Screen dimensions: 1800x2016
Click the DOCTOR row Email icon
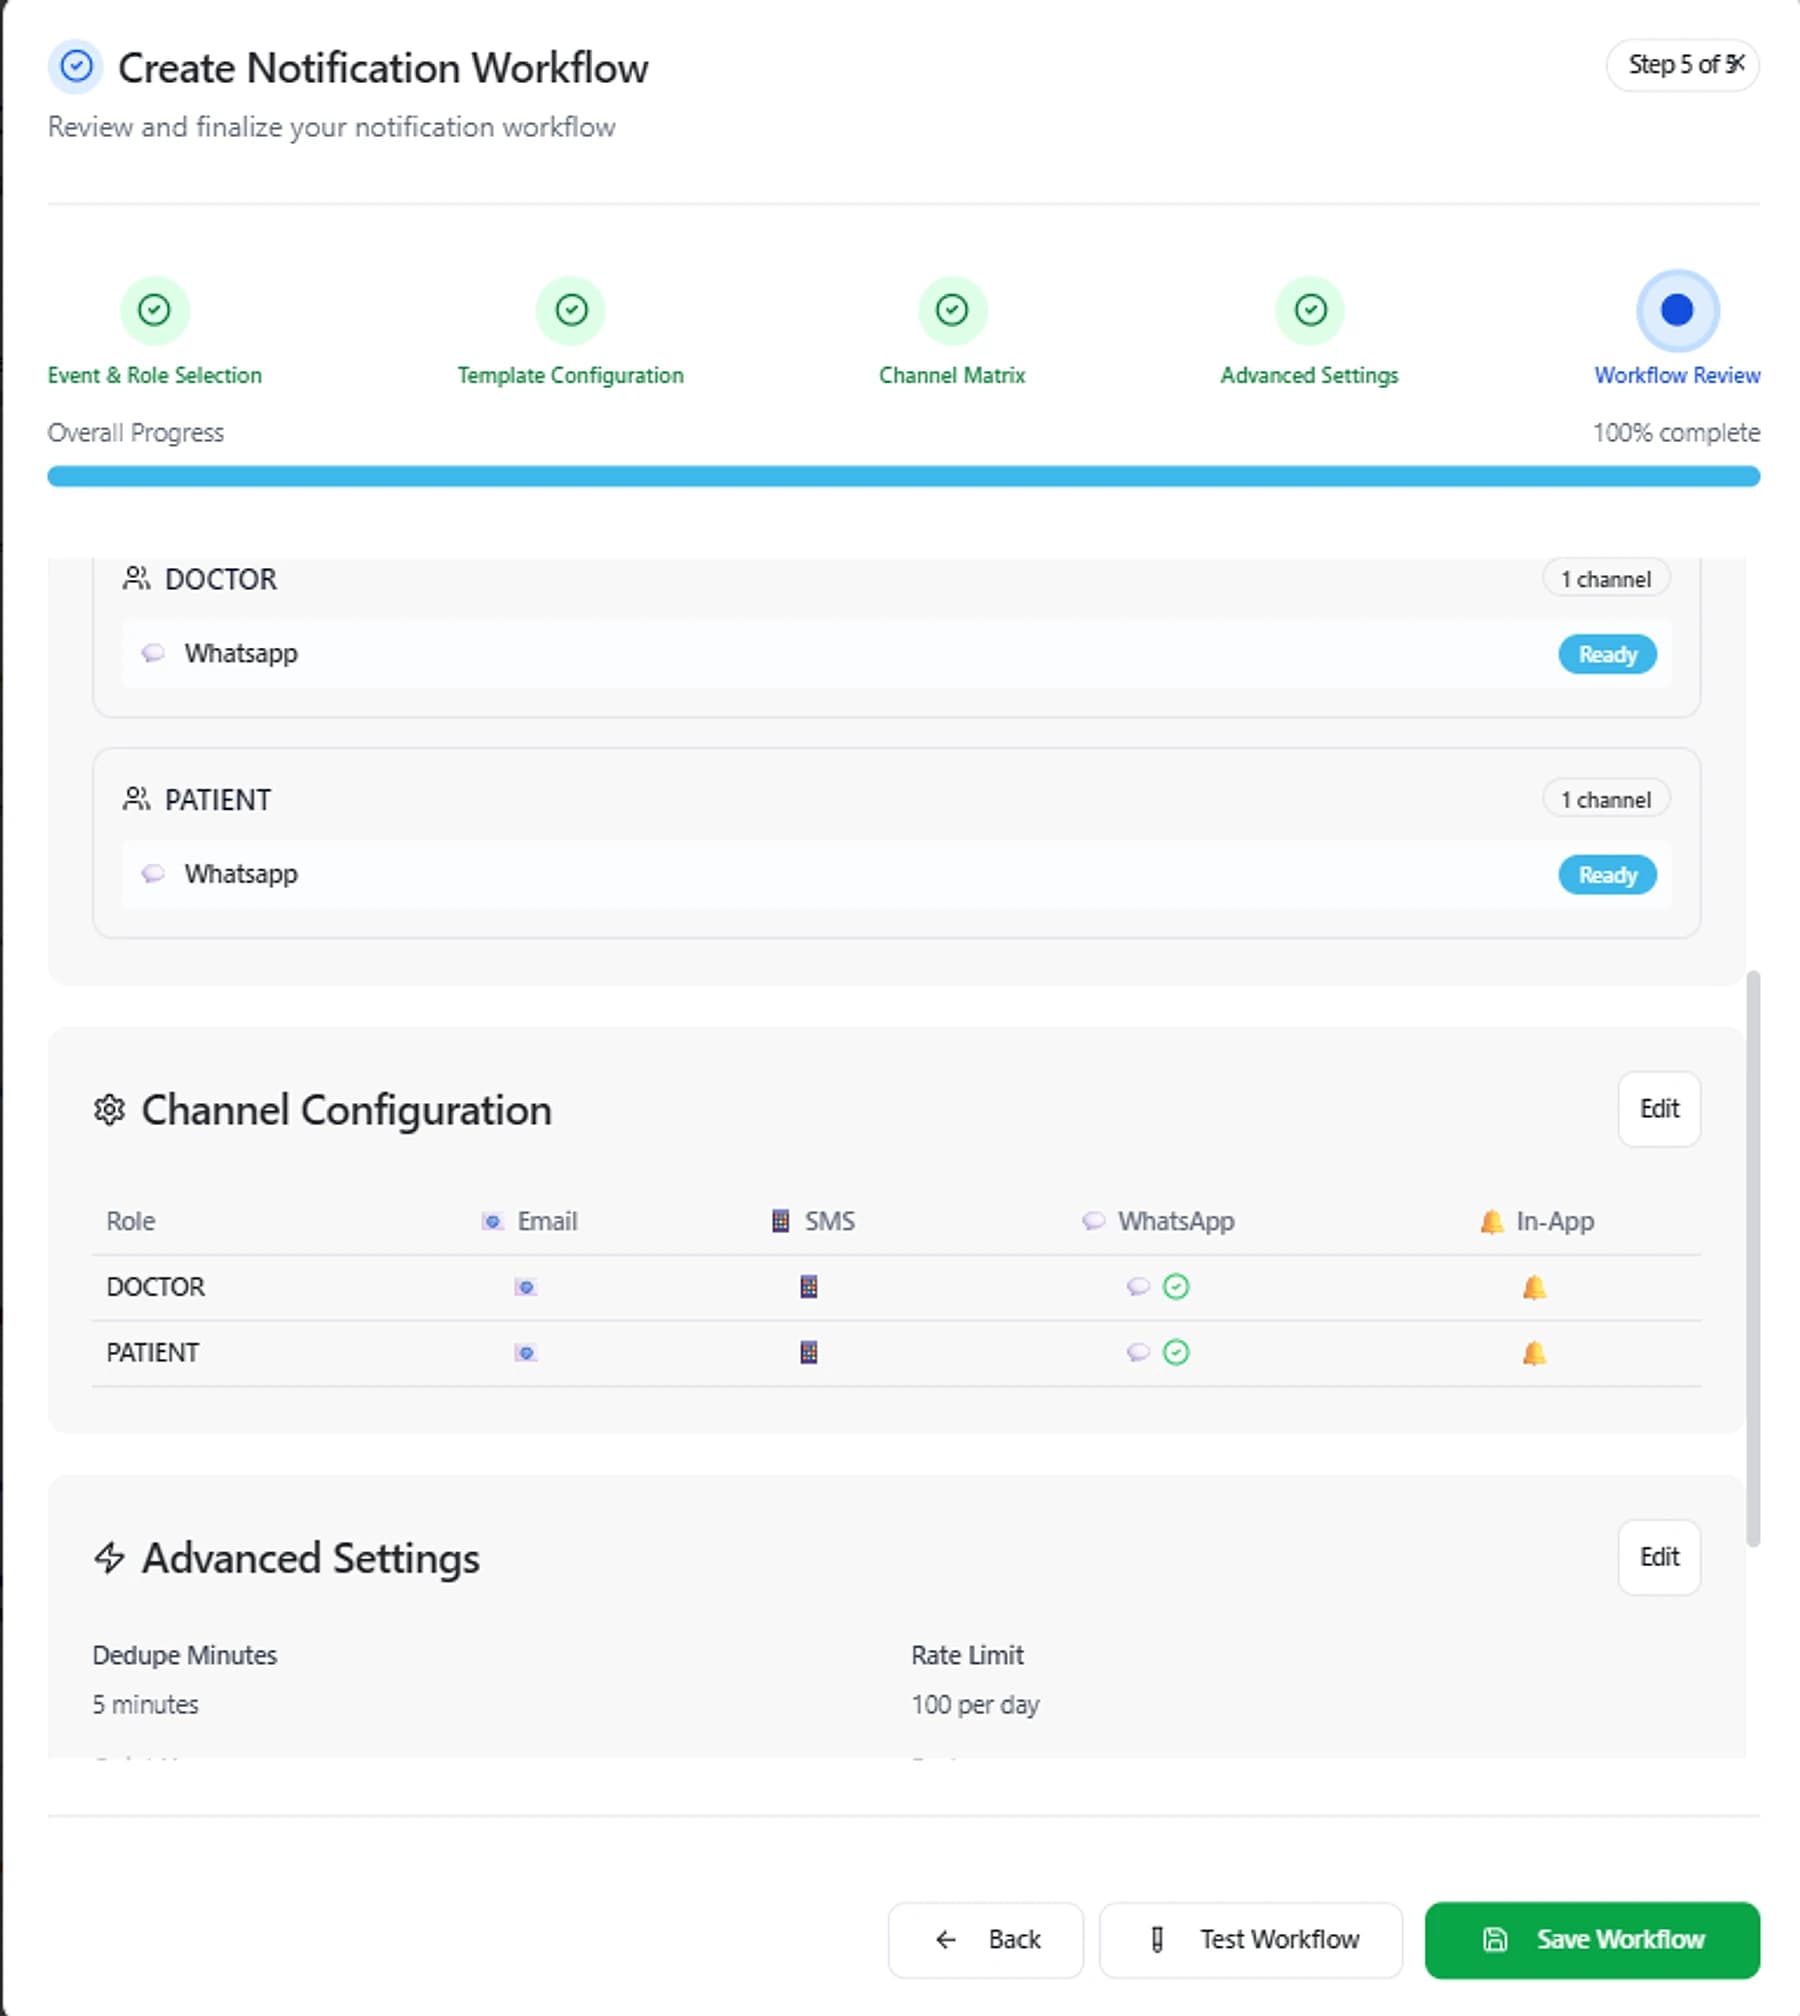point(525,1287)
